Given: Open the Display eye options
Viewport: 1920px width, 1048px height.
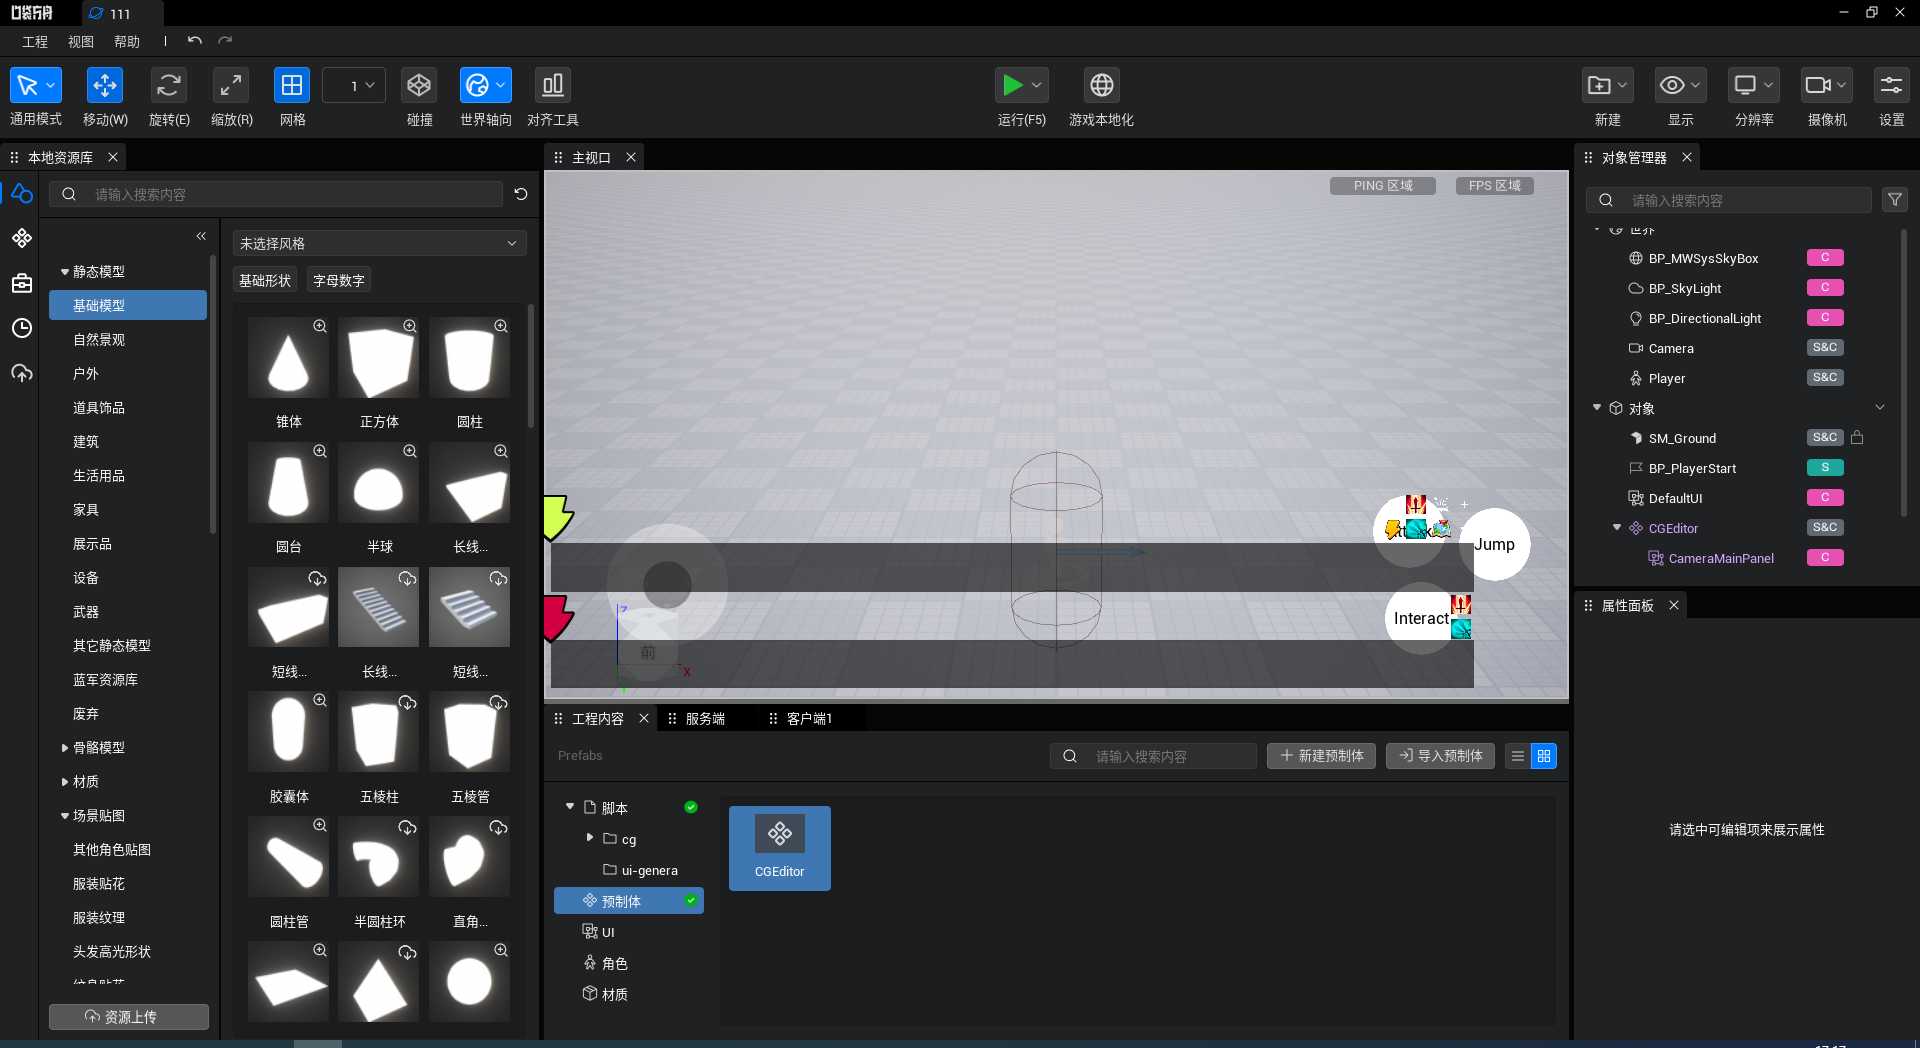Looking at the screenshot, I should coord(1672,86).
